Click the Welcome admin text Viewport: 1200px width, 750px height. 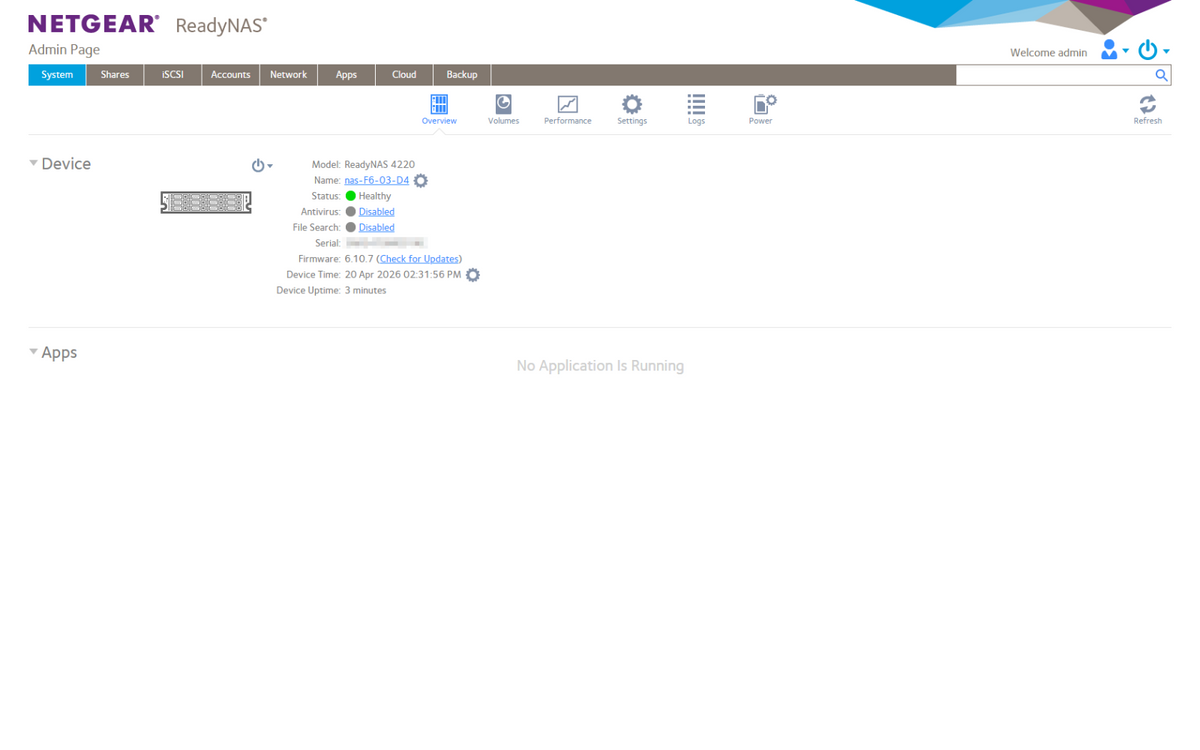pyautogui.click(x=1048, y=53)
